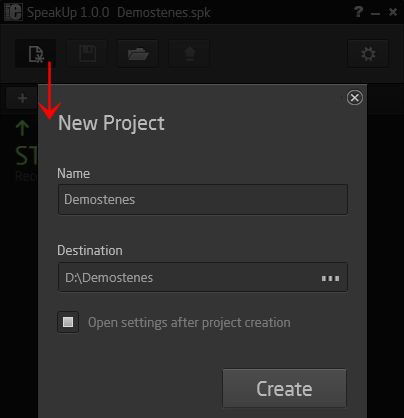Close the New Project dialog
404x418 pixels.
[355, 98]
